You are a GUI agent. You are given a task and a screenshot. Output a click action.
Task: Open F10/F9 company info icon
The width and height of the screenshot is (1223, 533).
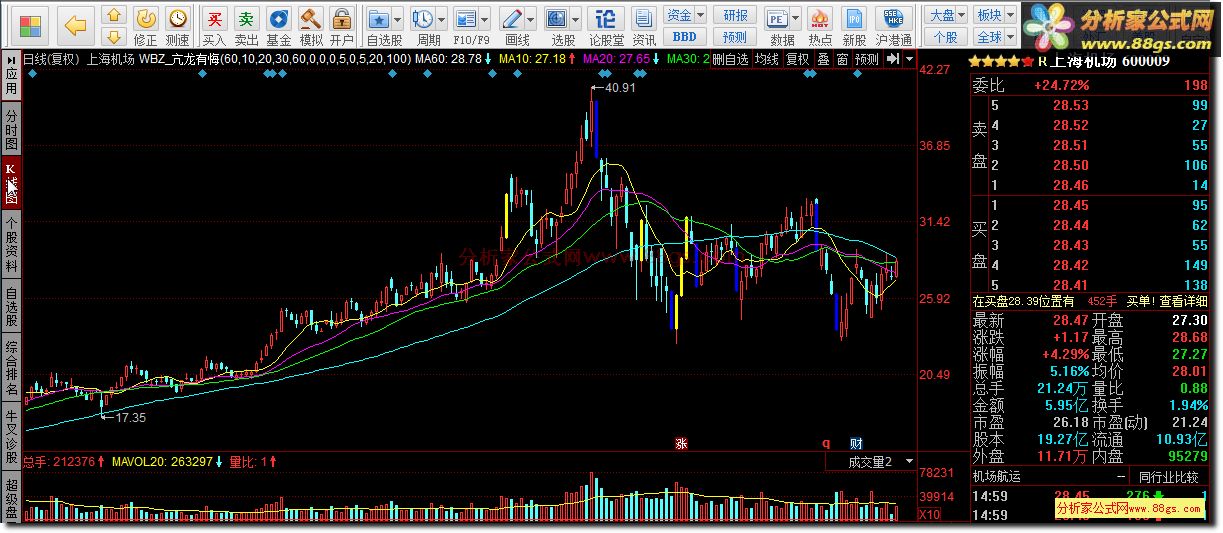tap(464, 18)
